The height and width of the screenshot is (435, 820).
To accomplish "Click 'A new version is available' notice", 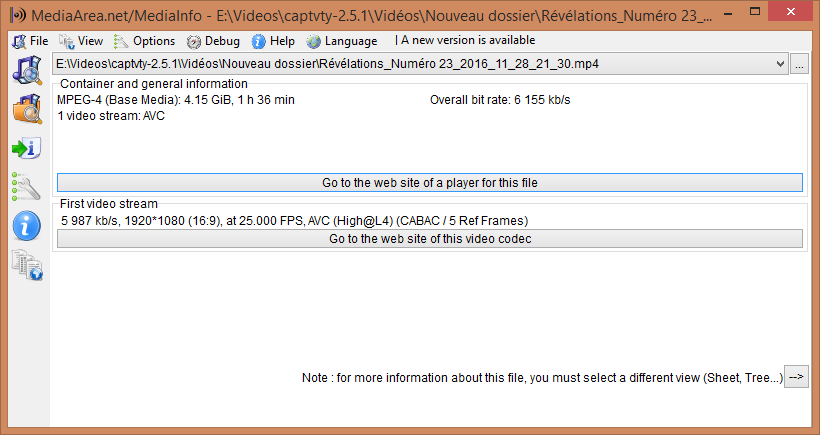I will 468,41.
